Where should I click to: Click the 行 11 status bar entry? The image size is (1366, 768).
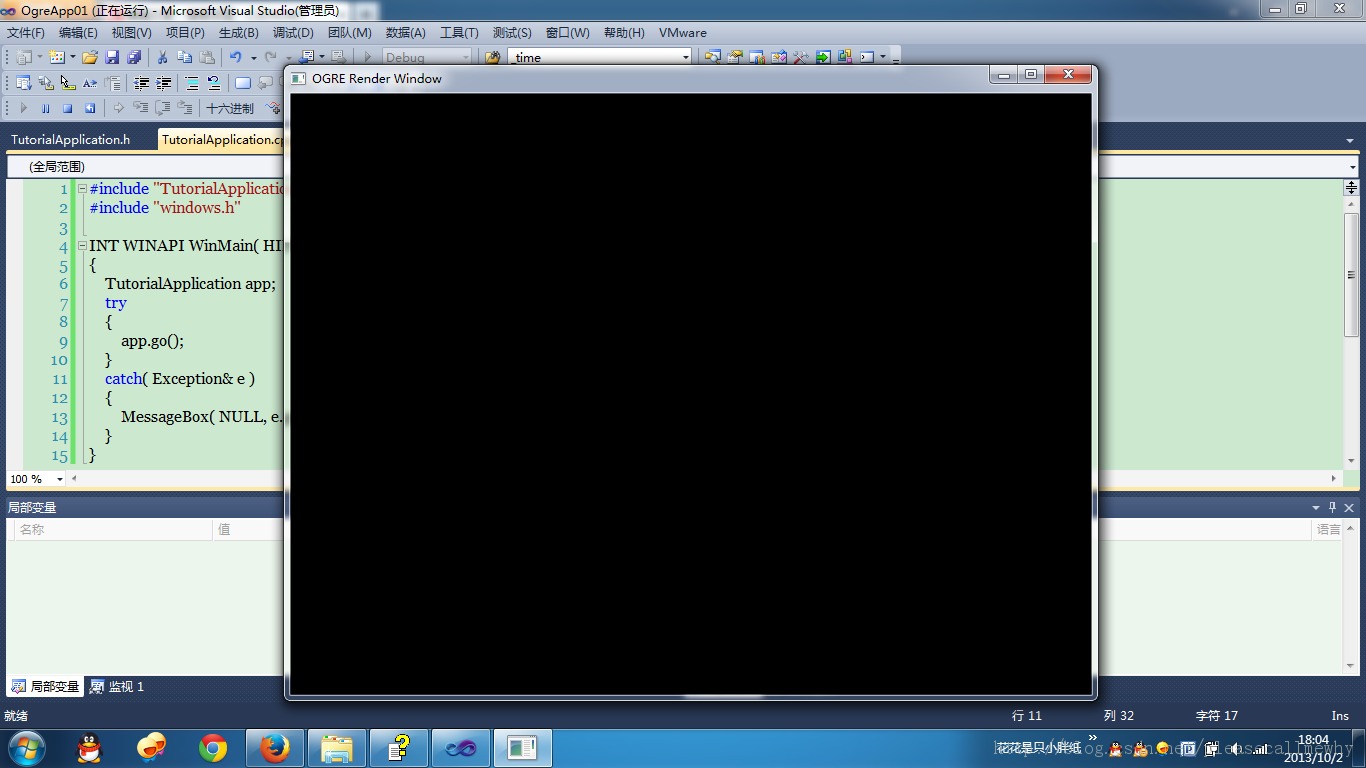(1027, 715)
